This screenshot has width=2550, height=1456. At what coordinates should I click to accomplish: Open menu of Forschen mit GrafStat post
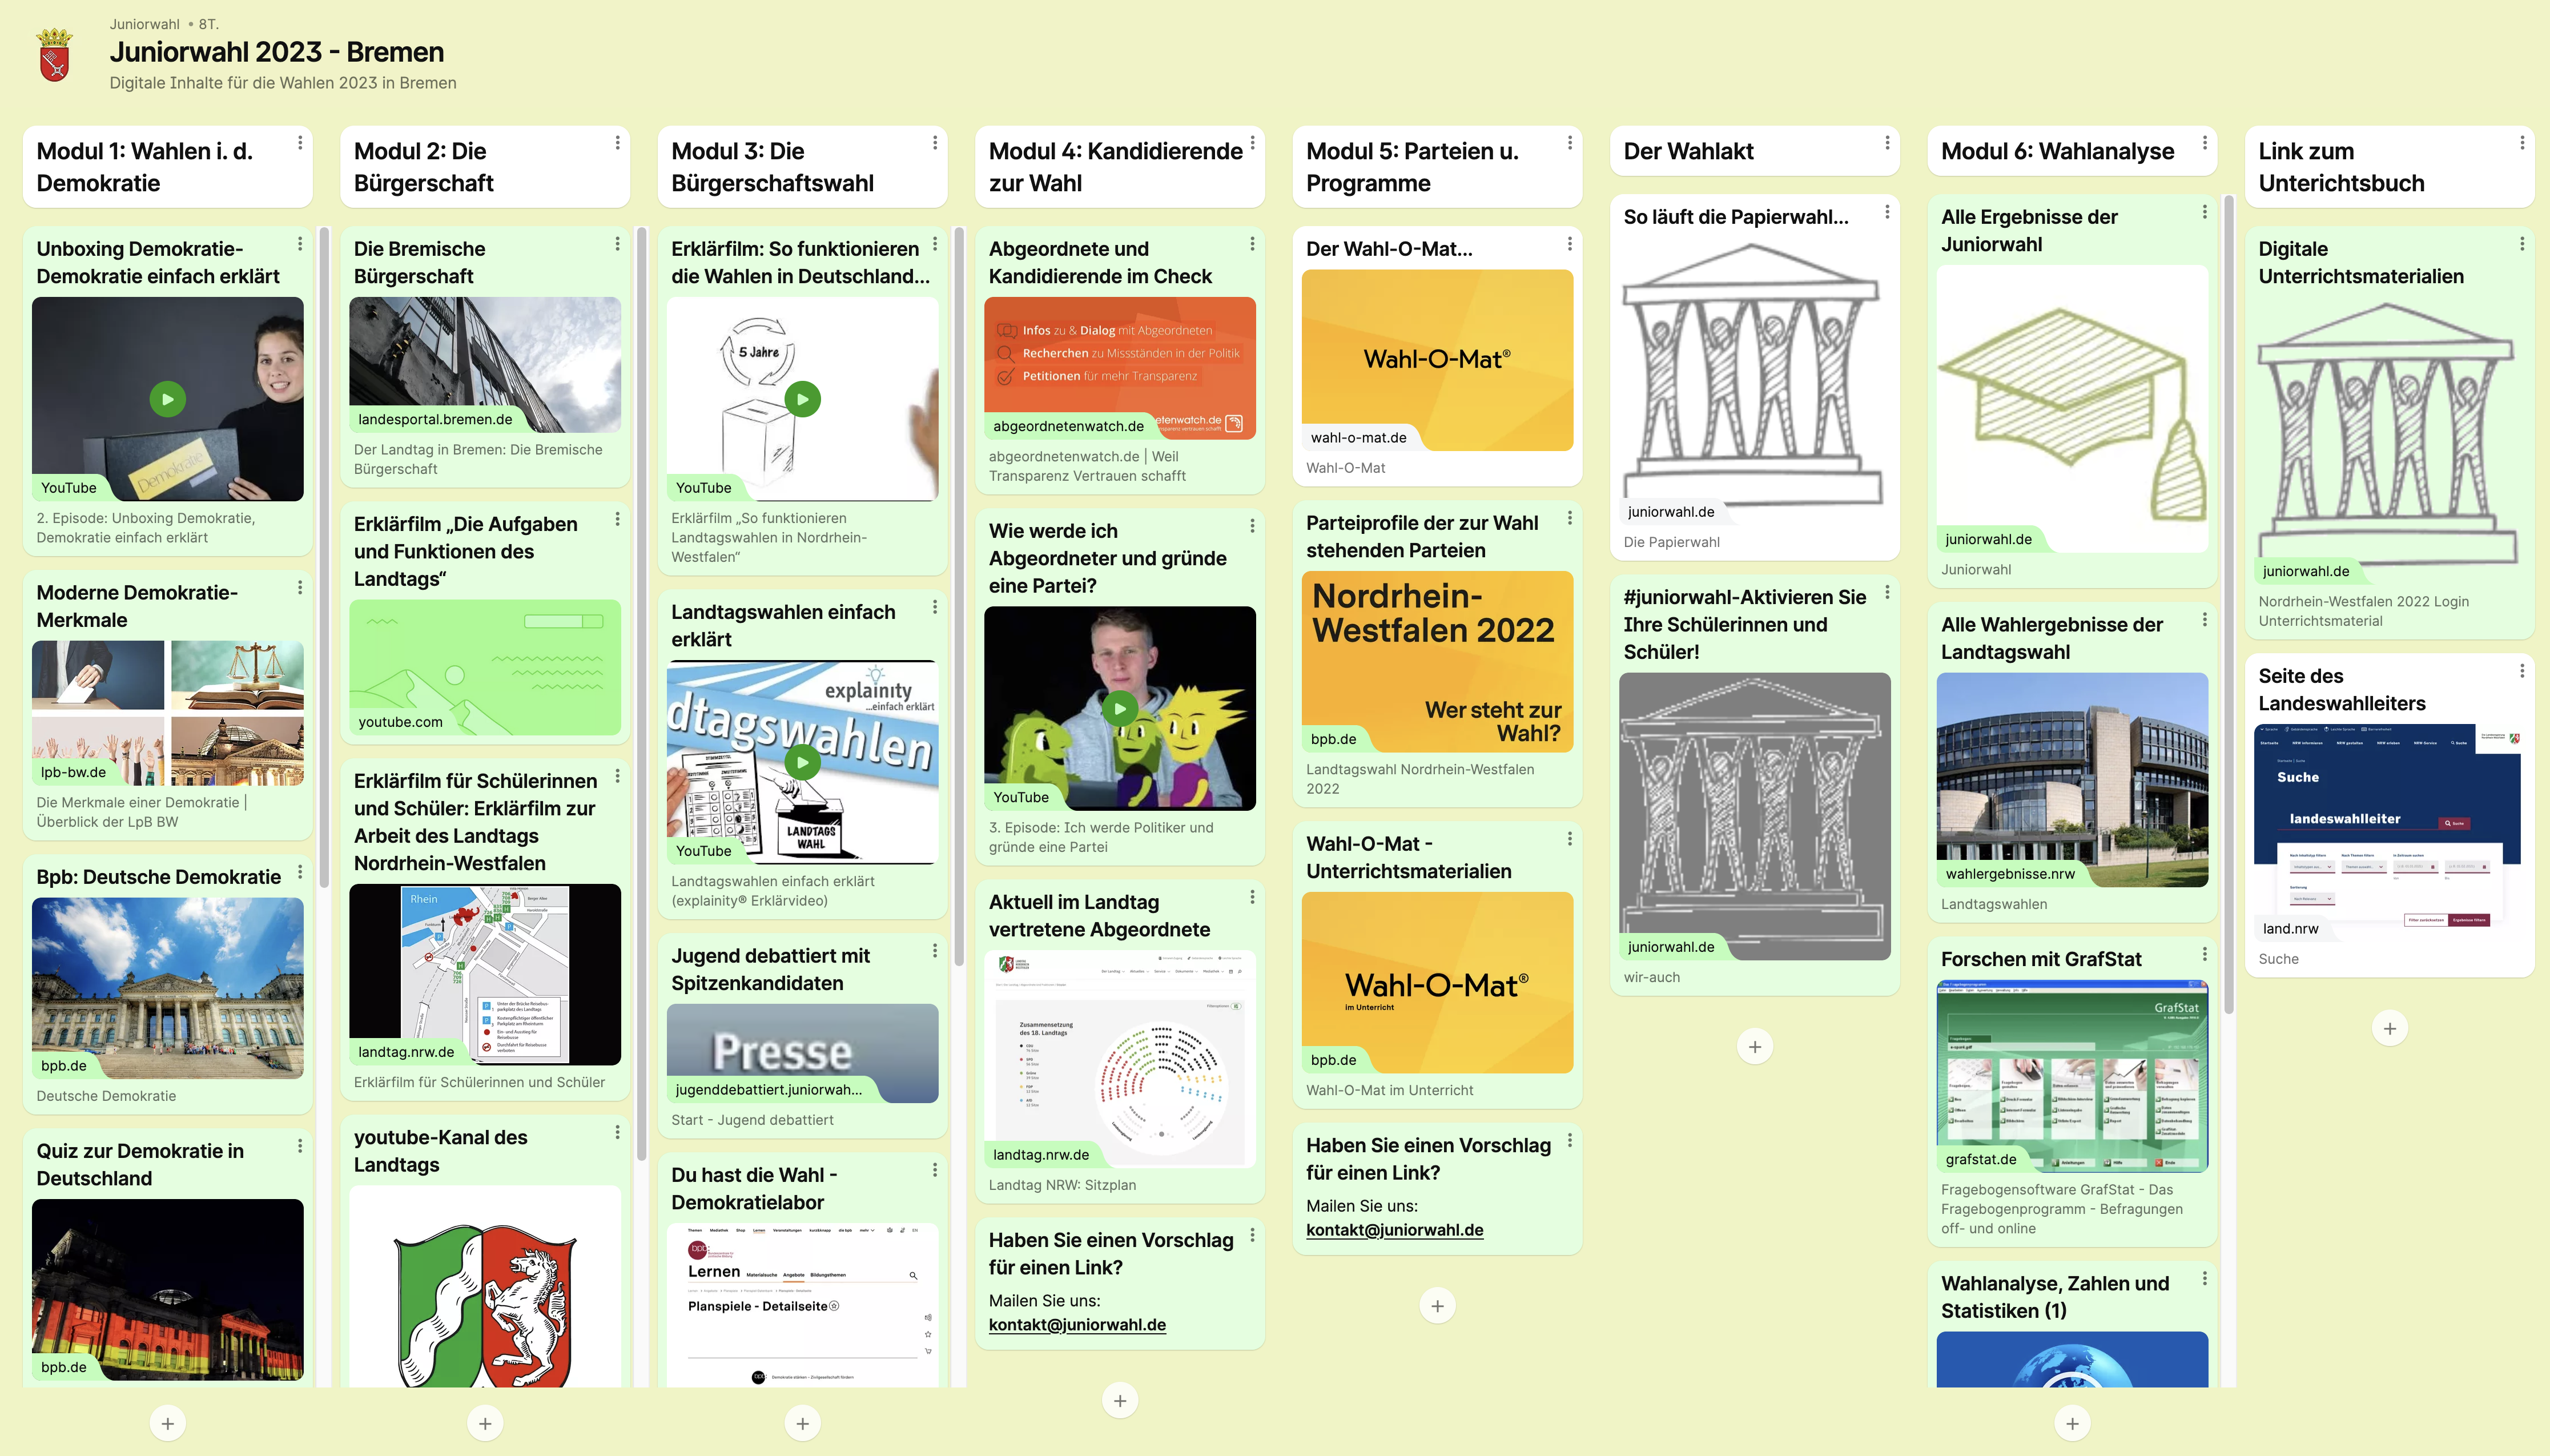pyautogui.click(x=2204, y=955)
